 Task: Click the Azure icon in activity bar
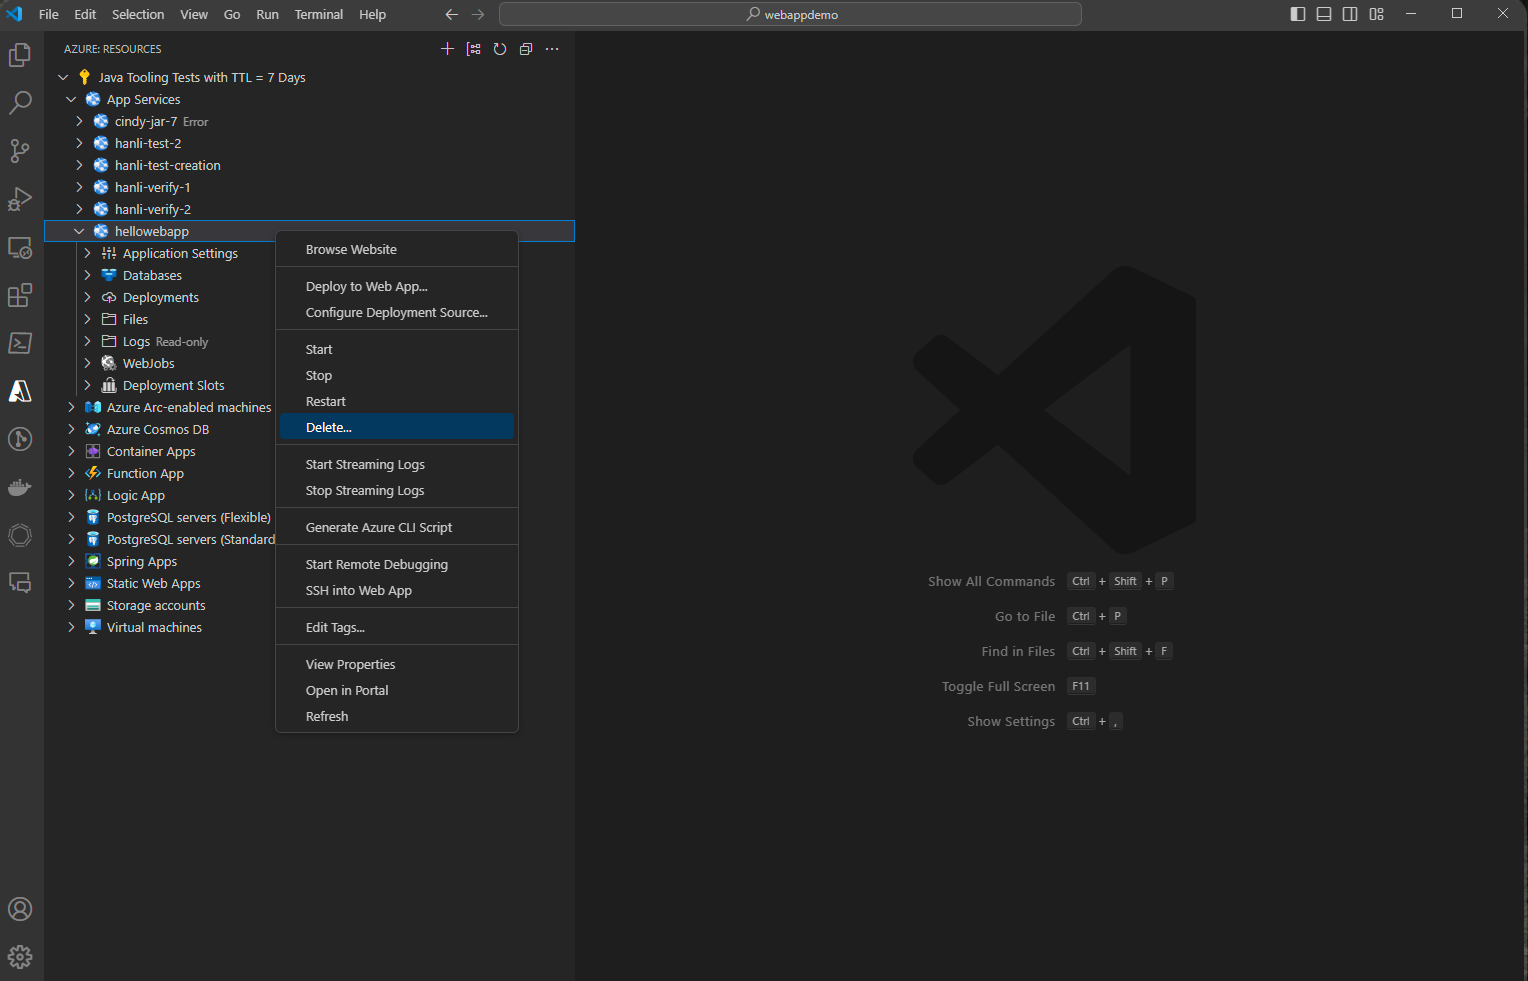coord(20,391)
